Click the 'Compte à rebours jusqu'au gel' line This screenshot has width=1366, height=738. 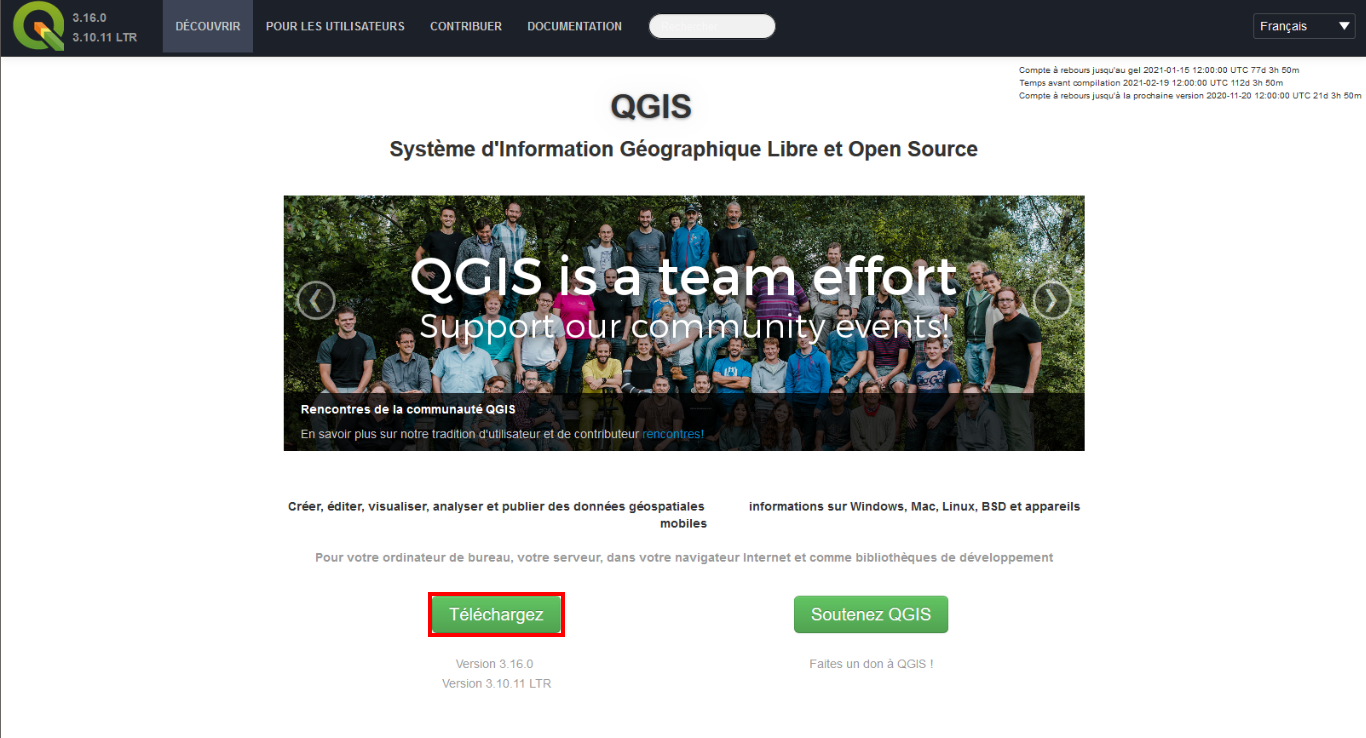tap(1159, 70)
